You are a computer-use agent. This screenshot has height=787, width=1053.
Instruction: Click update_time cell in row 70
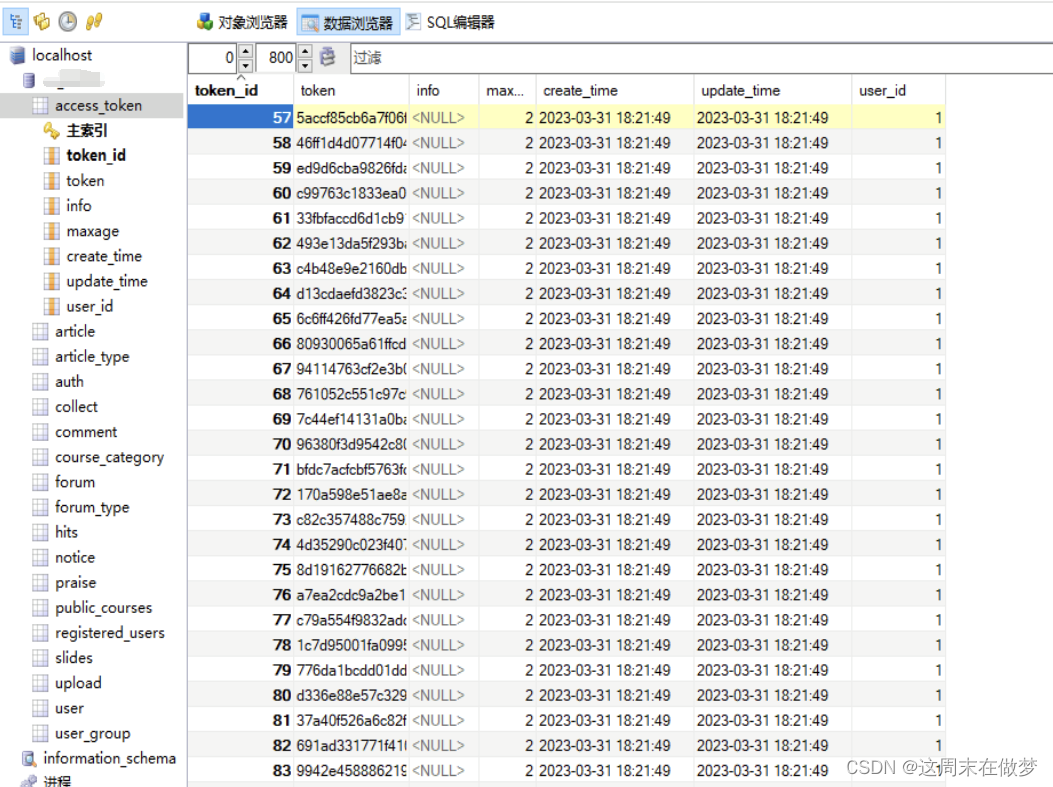pyautogui.click(x=772, y=445)
